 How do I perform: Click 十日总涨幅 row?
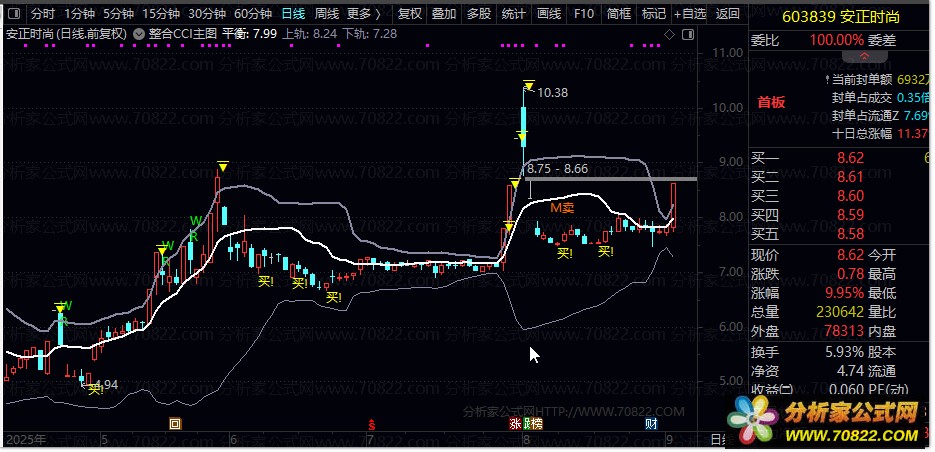(x=880, y=134)
